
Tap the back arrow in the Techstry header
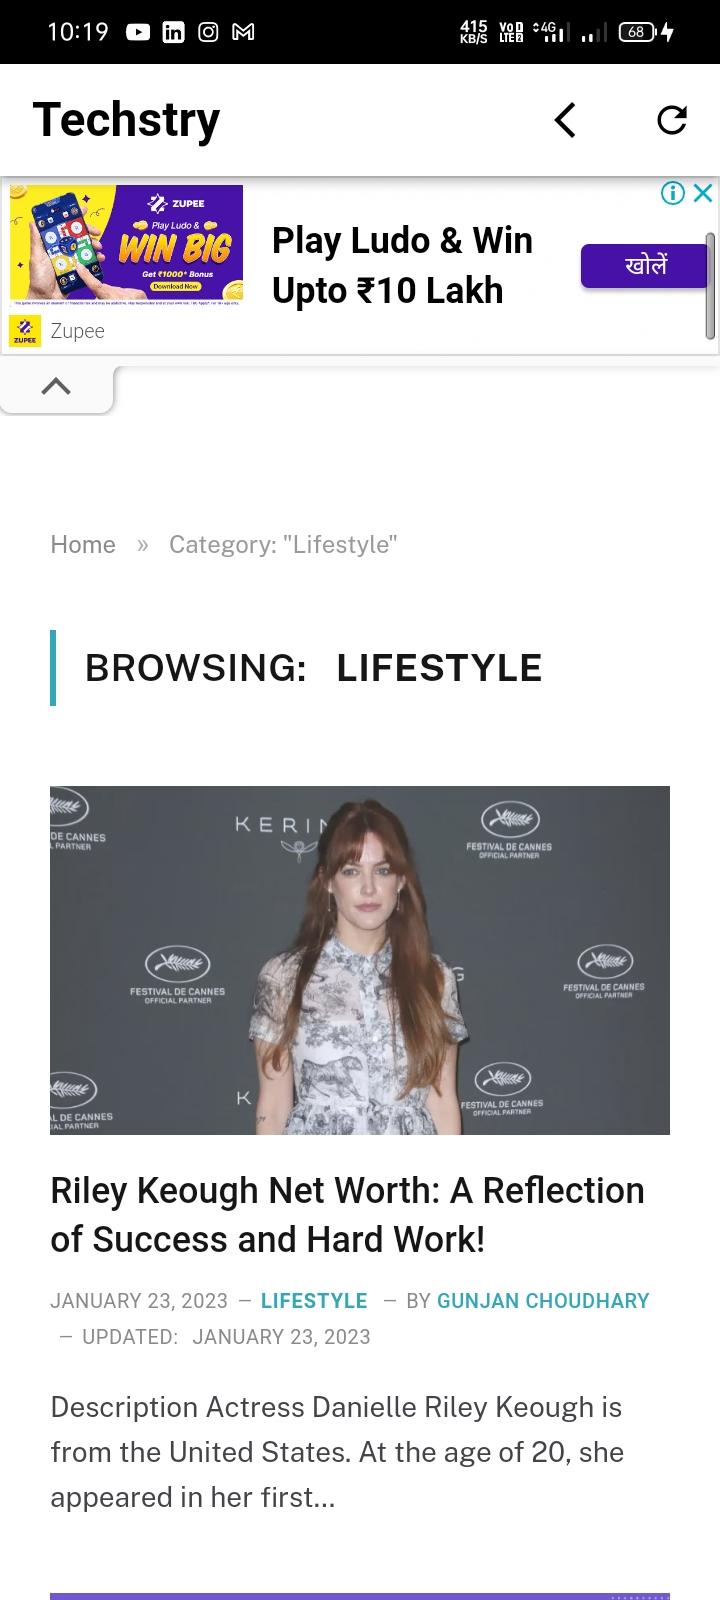(566, 120)
